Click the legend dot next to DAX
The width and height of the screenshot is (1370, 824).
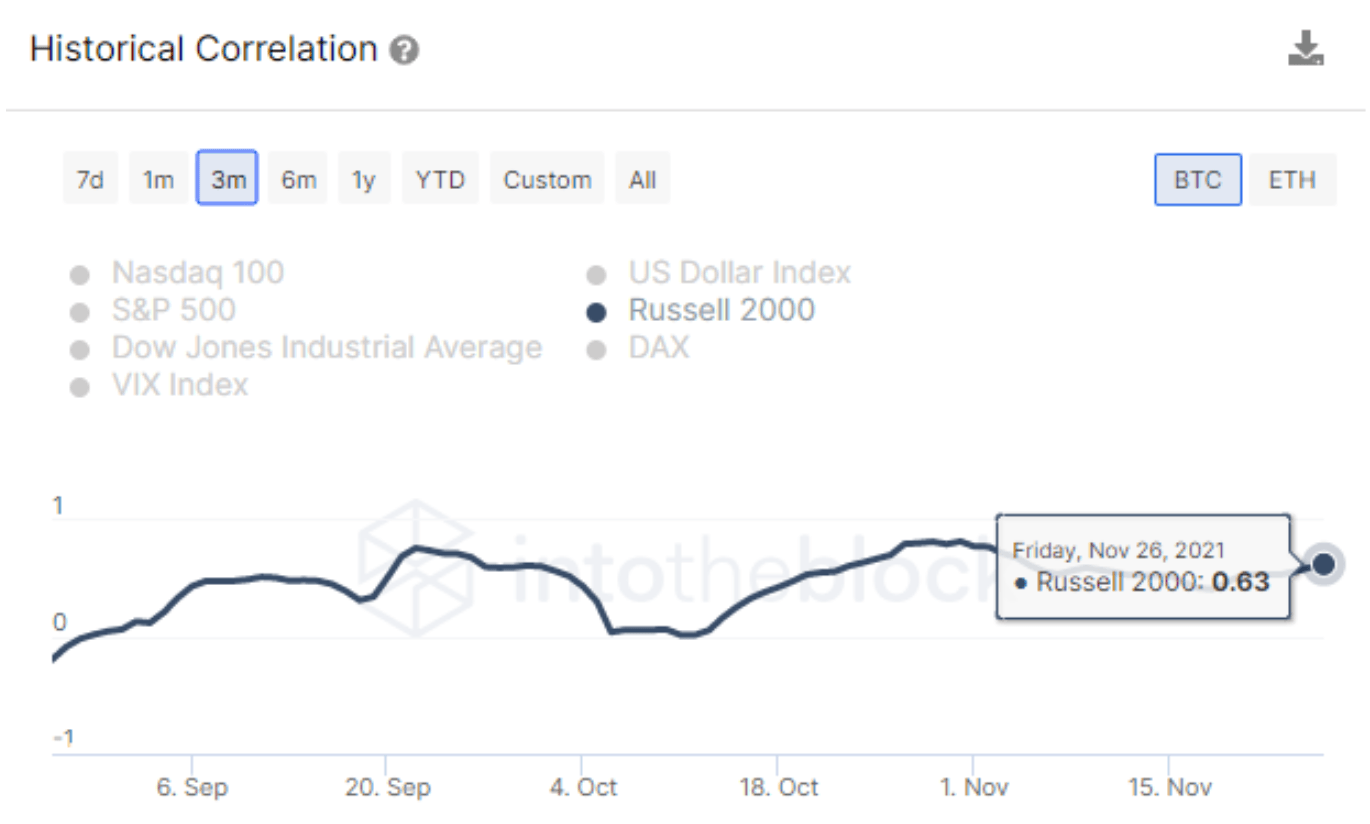597,347
